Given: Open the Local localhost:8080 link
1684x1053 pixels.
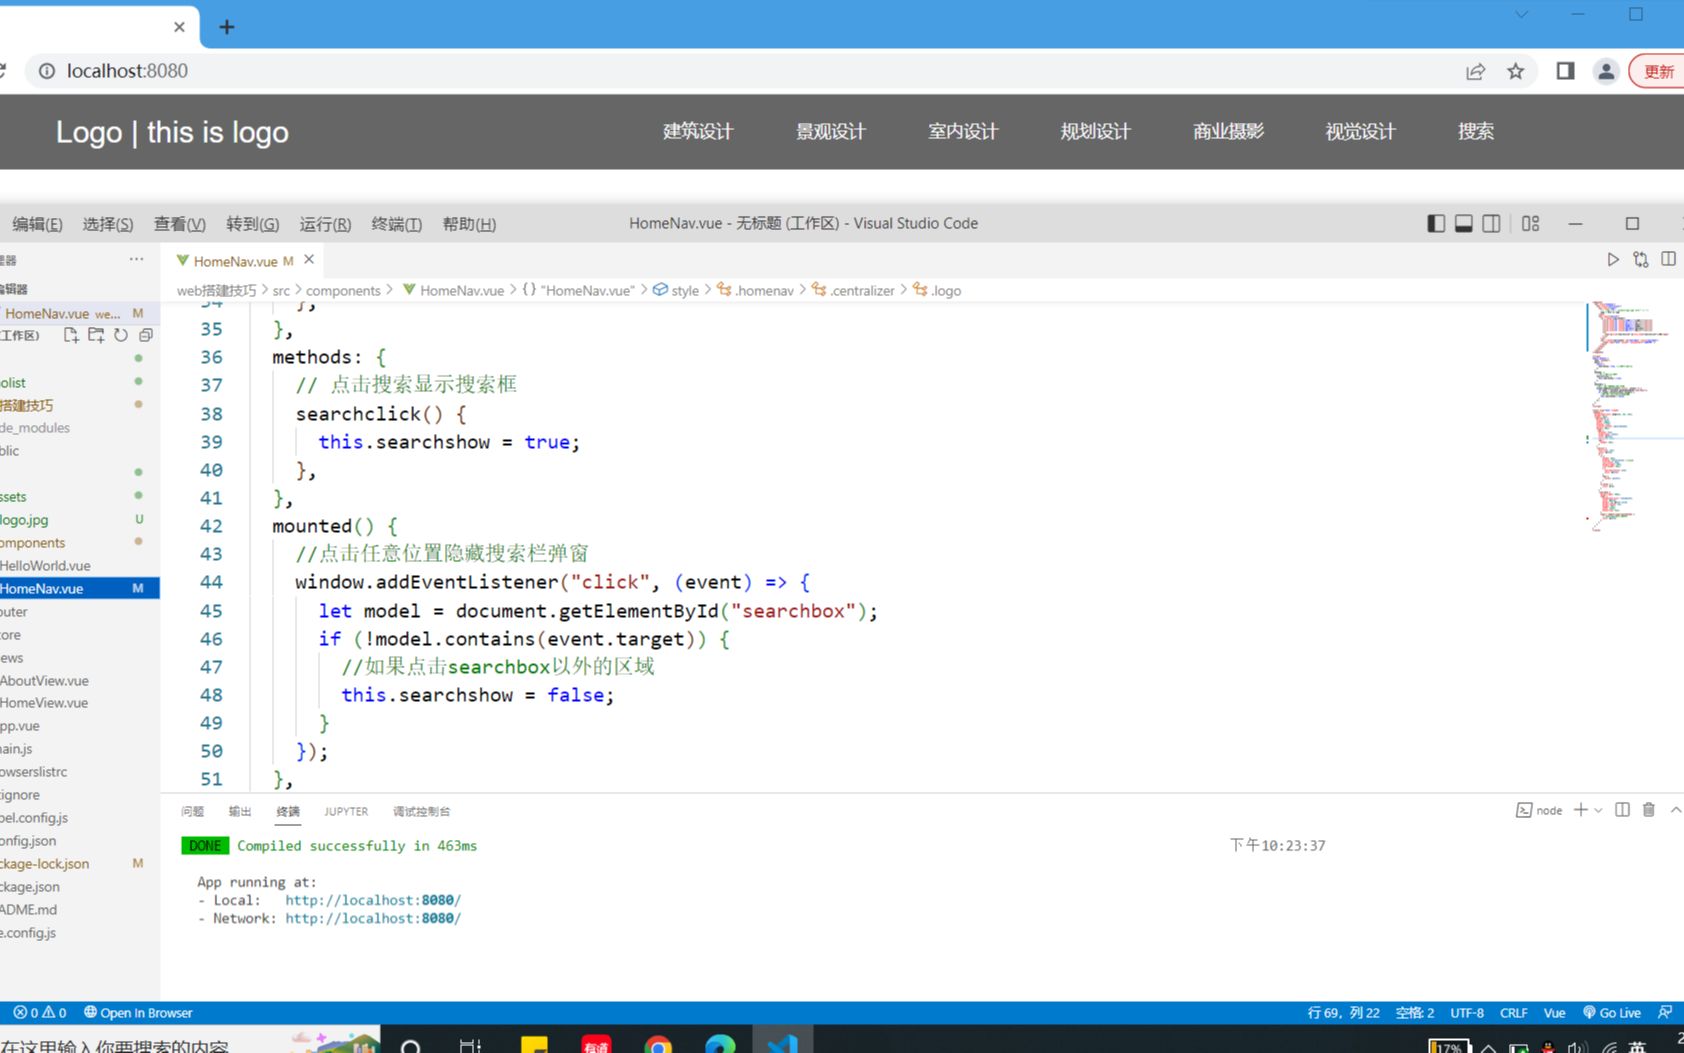Looking at the screenshot, I should 373,900.
